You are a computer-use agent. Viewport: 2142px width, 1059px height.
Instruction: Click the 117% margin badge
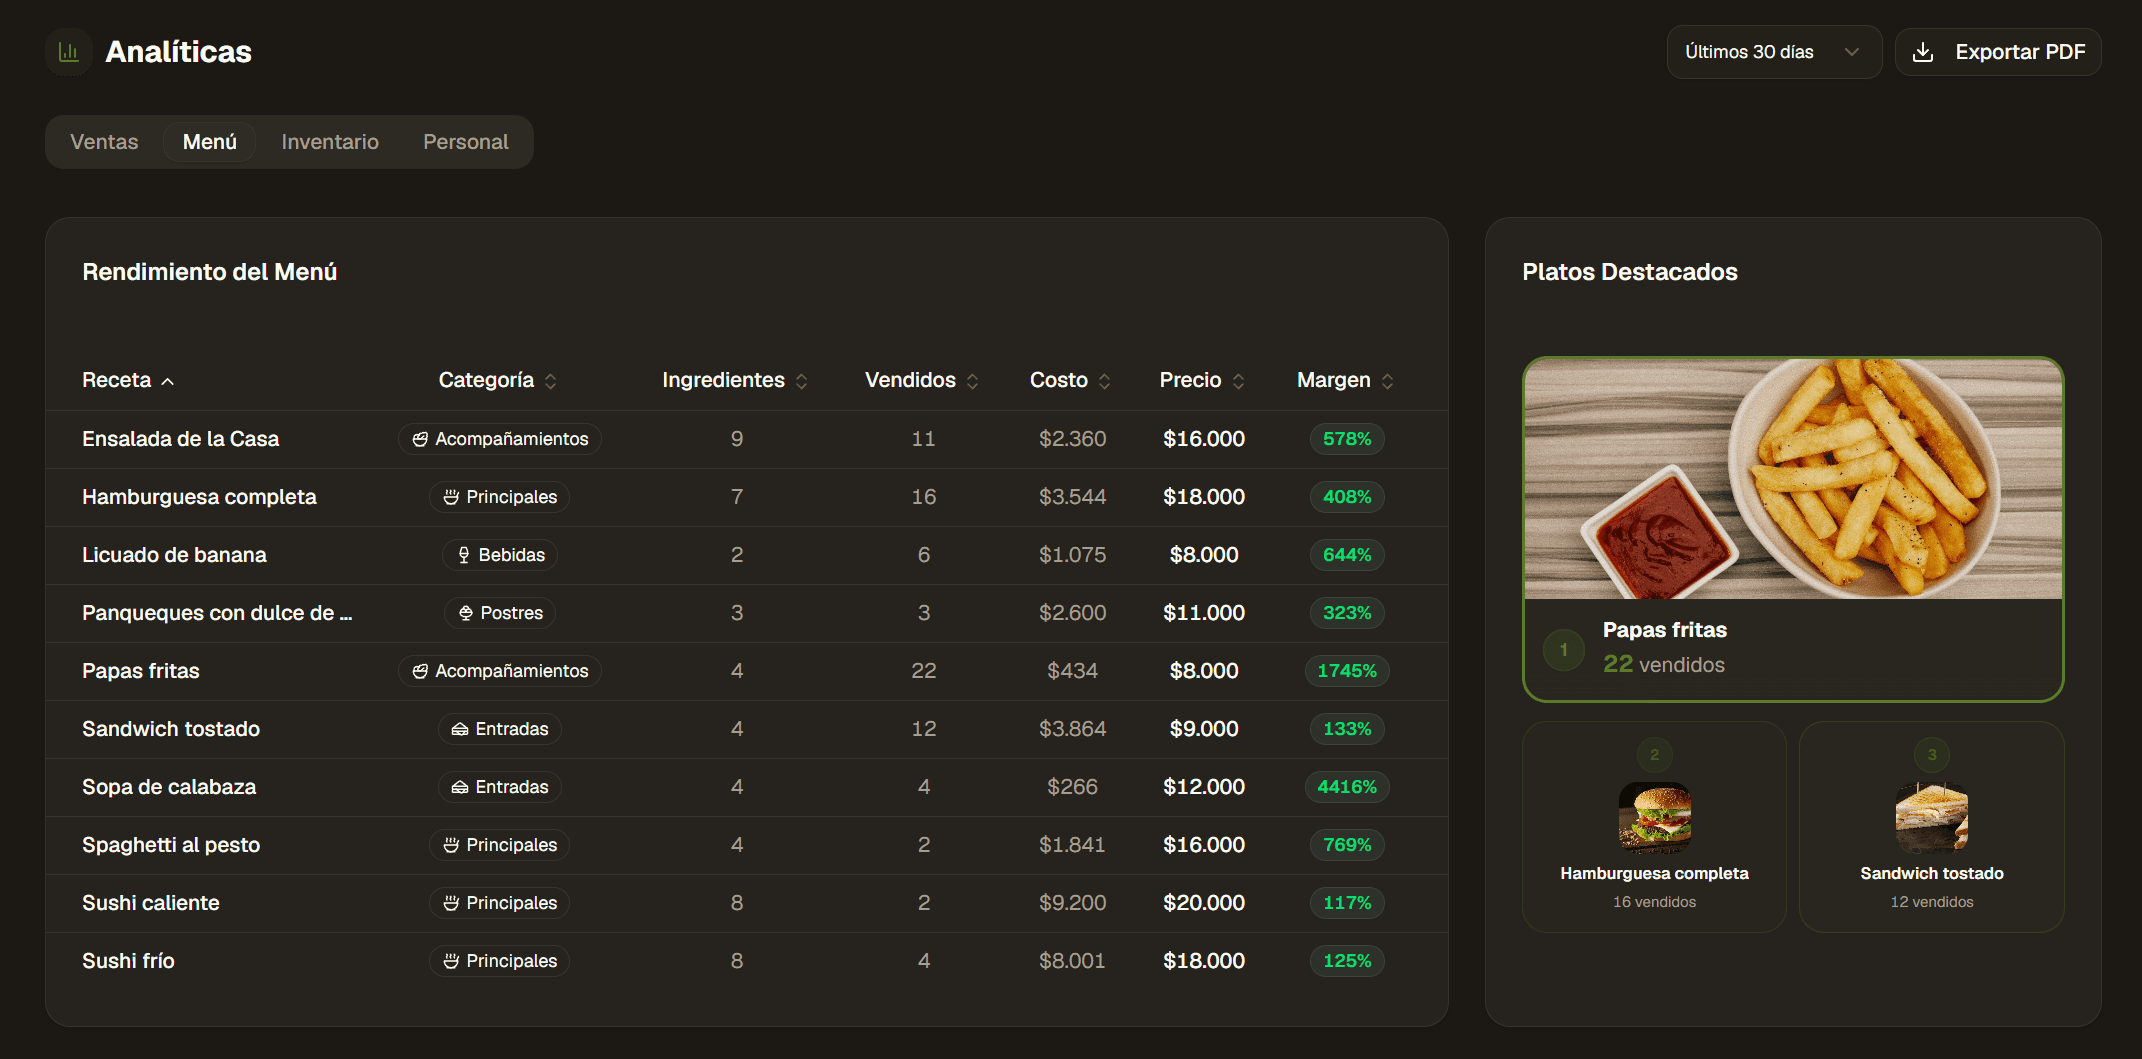tap(1347, 903)
